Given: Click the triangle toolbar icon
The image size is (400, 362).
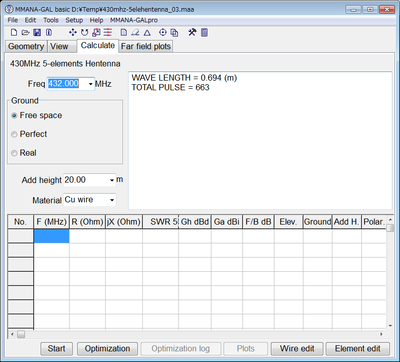Looking at the screenshot, I should (x=147, y=33).
